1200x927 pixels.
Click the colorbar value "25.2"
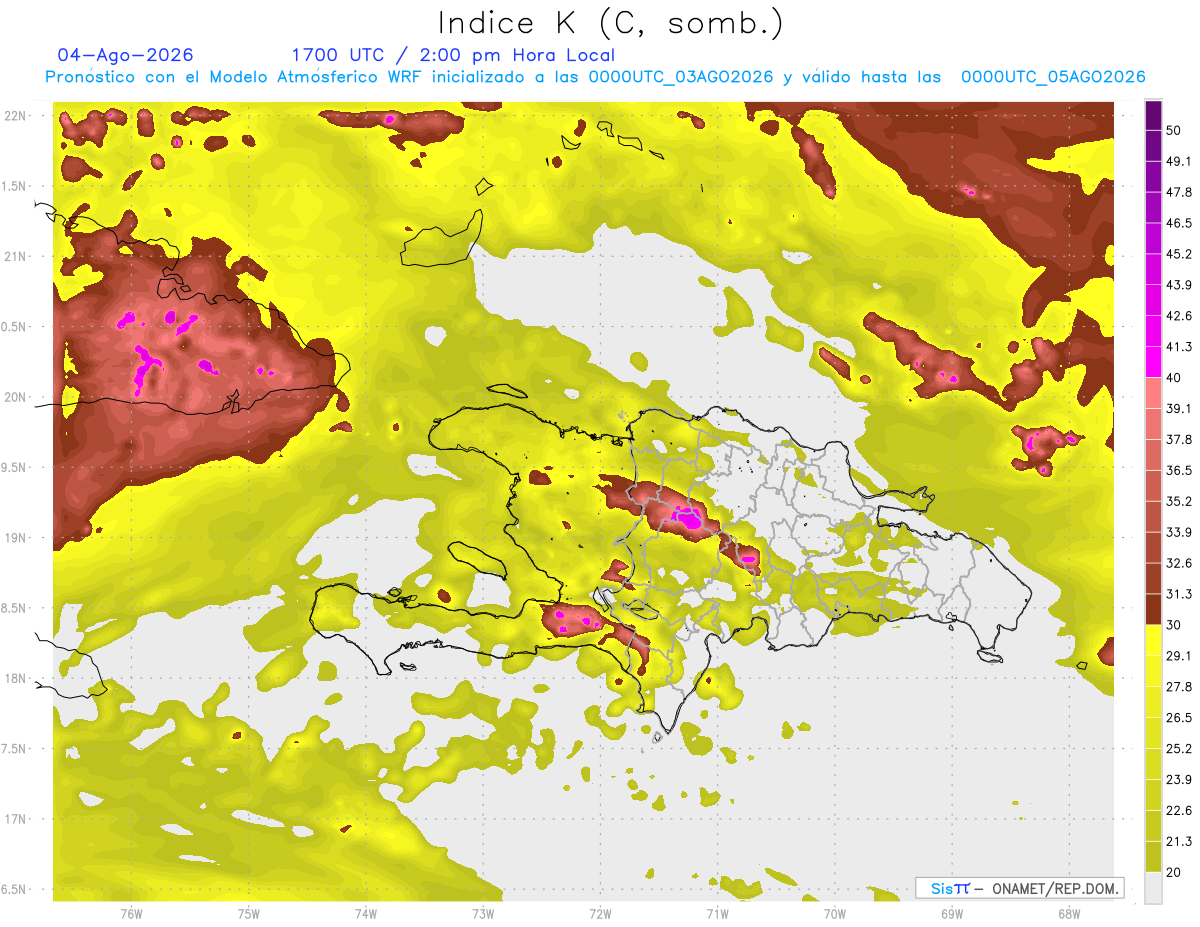pos(1178,749)
